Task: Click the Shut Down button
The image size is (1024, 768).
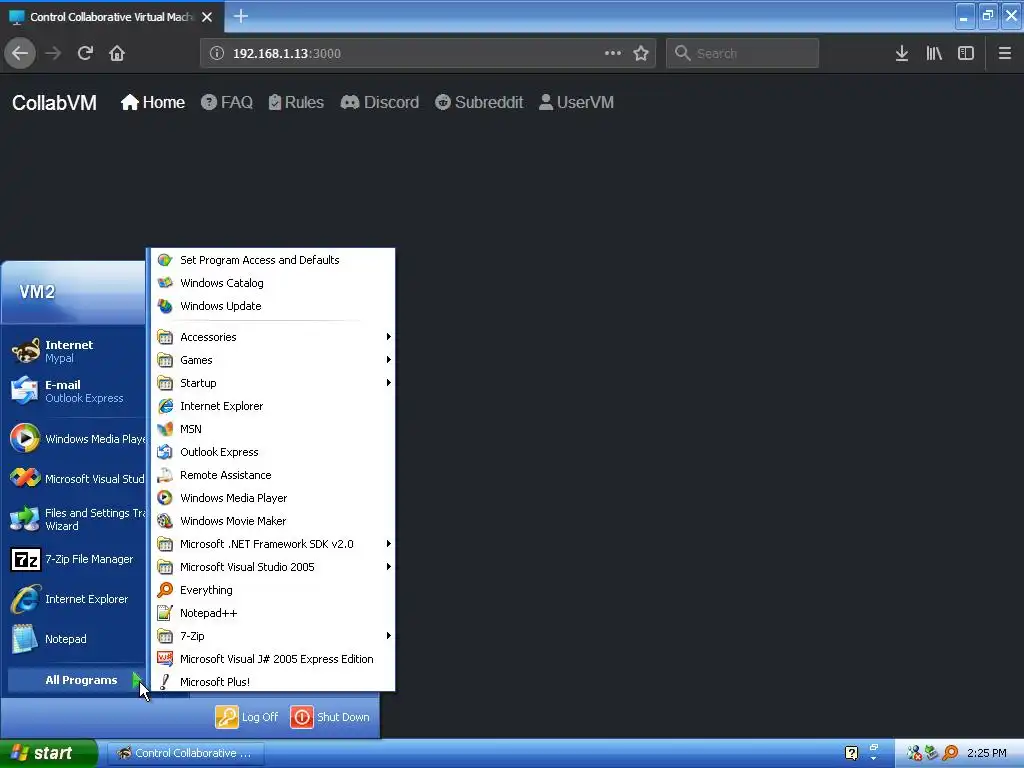Action: pos(330,716)
